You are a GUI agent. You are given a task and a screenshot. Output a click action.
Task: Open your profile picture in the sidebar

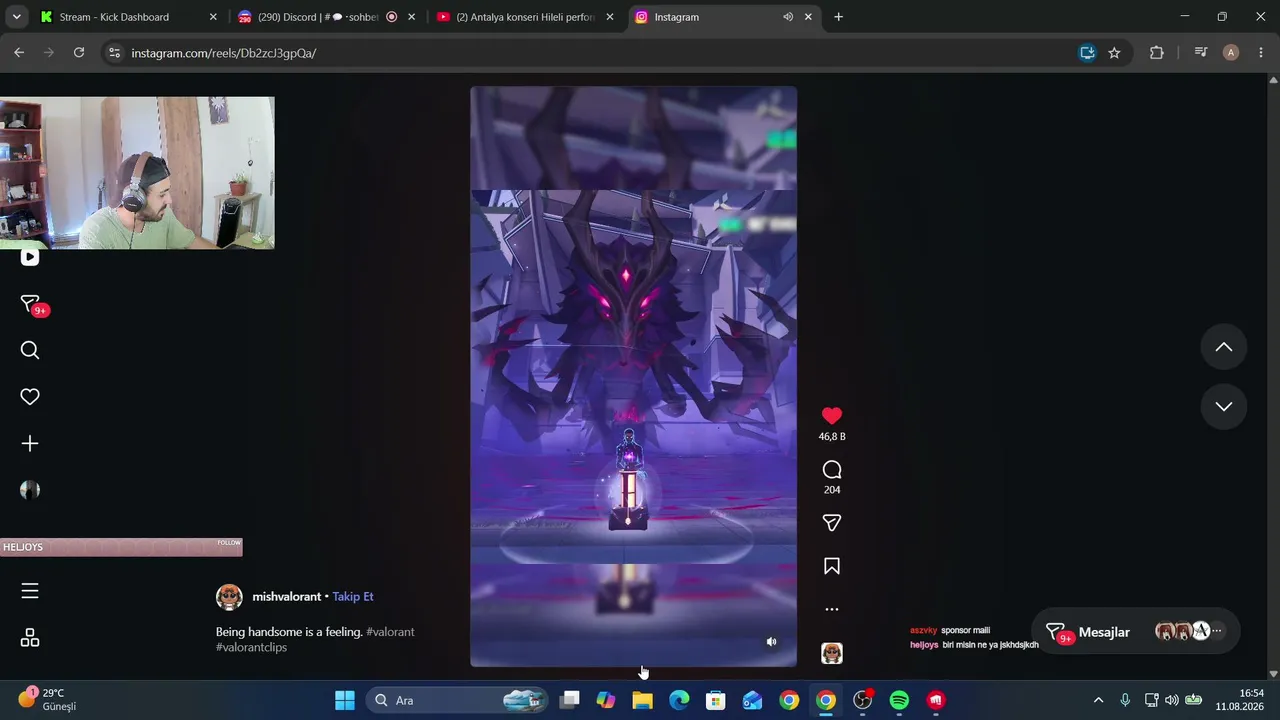(x=30, y=490)
